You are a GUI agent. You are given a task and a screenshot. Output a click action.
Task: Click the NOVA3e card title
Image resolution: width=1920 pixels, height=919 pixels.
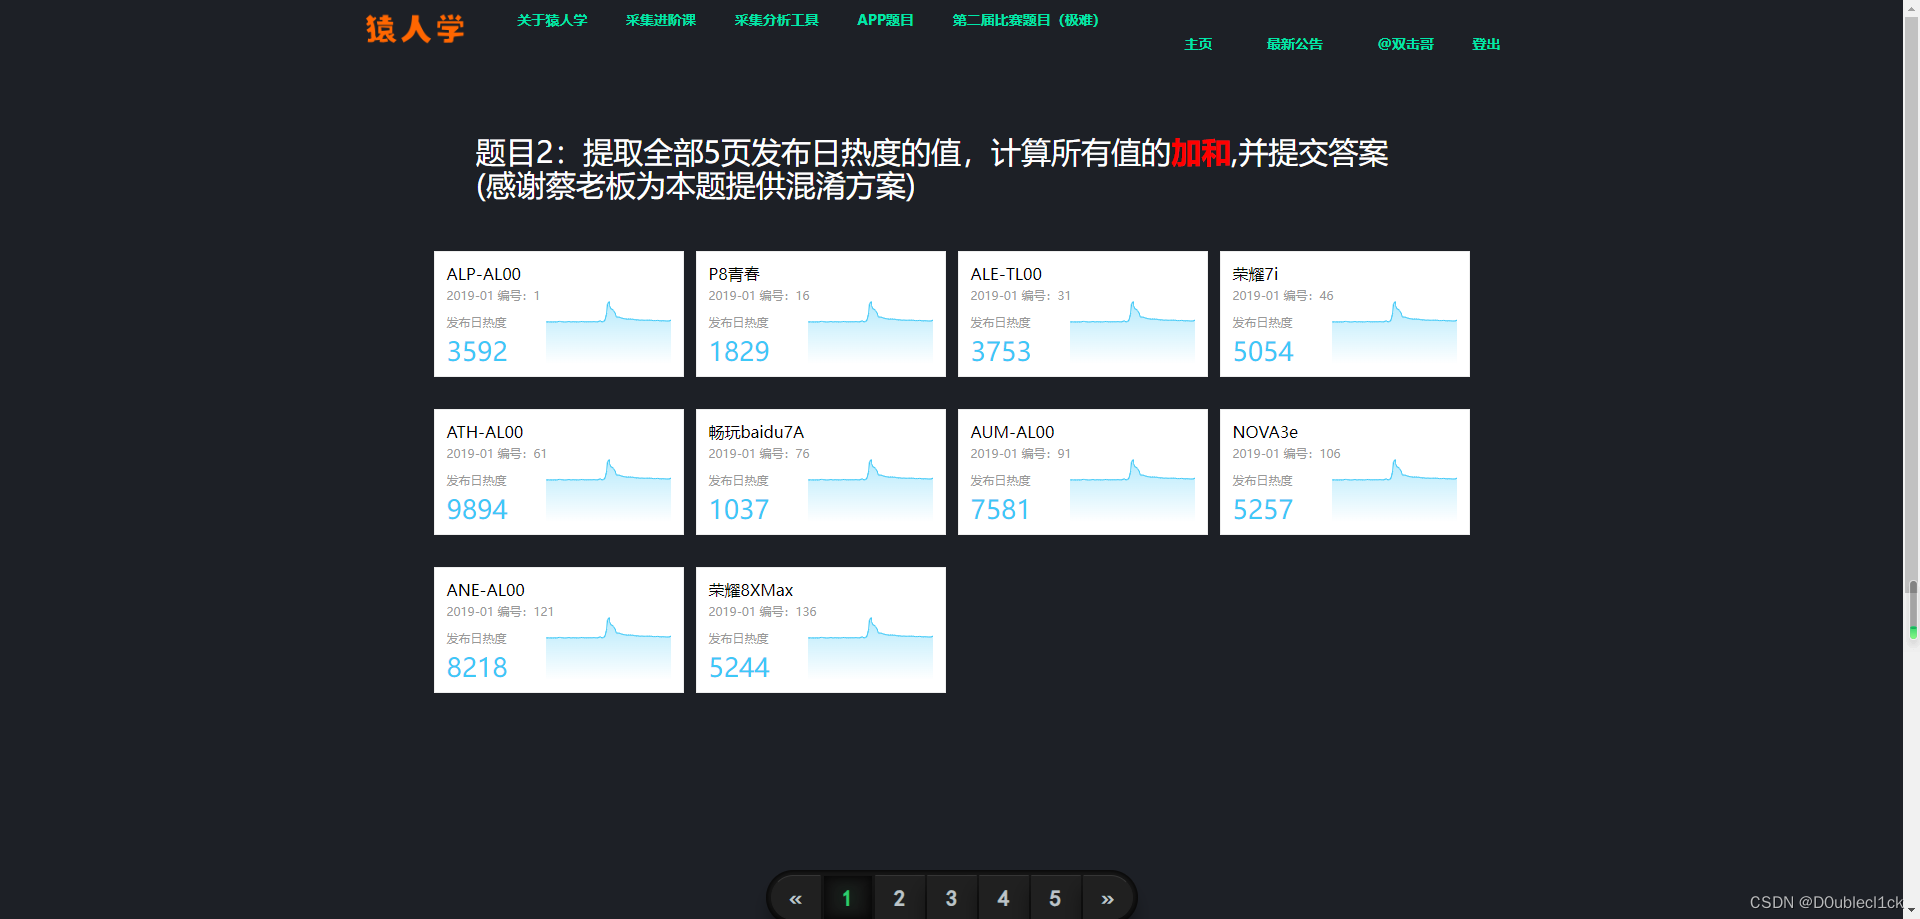[x=1265, y=432]
